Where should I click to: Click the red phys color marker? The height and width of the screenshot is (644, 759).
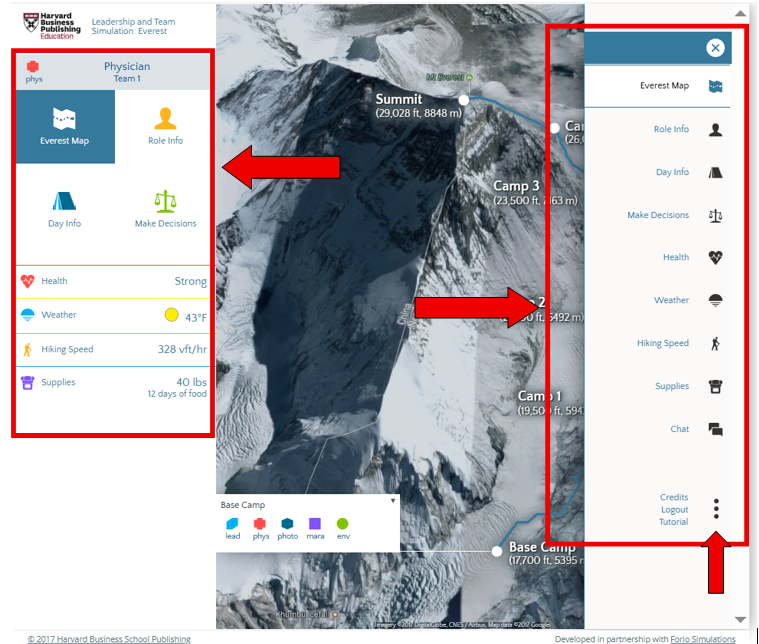[x=260, y=523]
